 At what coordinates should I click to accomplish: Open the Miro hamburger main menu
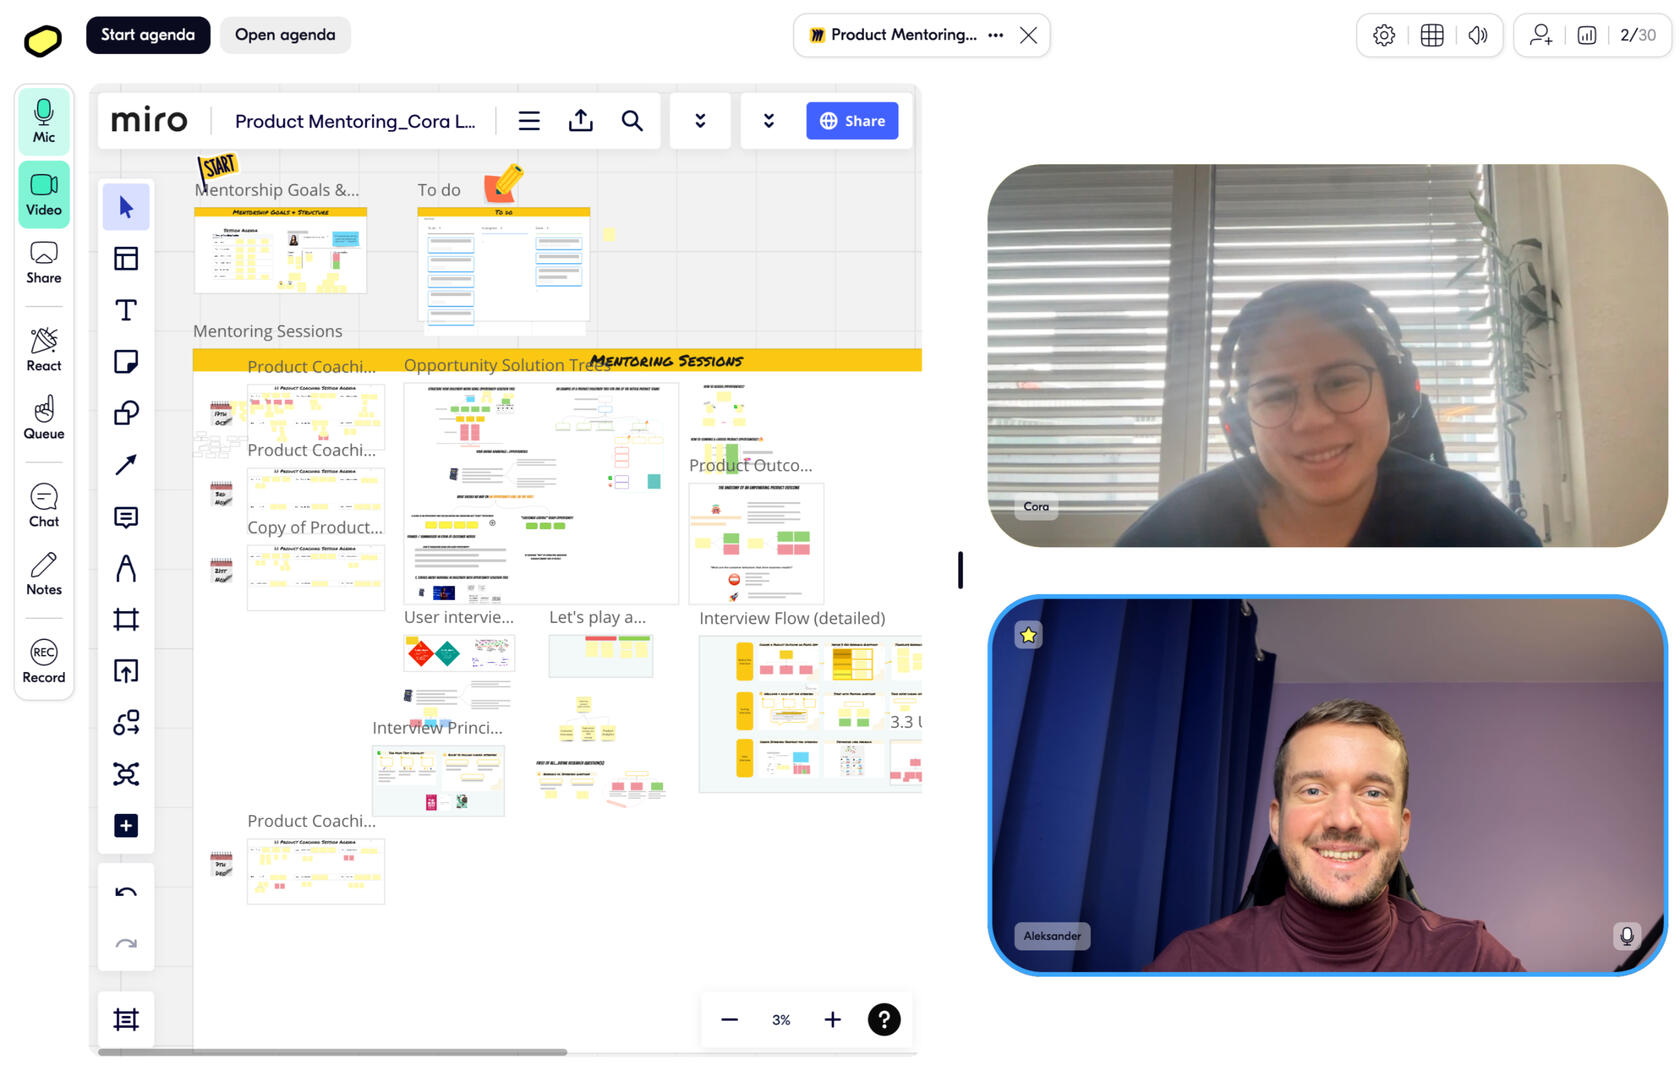529,121
